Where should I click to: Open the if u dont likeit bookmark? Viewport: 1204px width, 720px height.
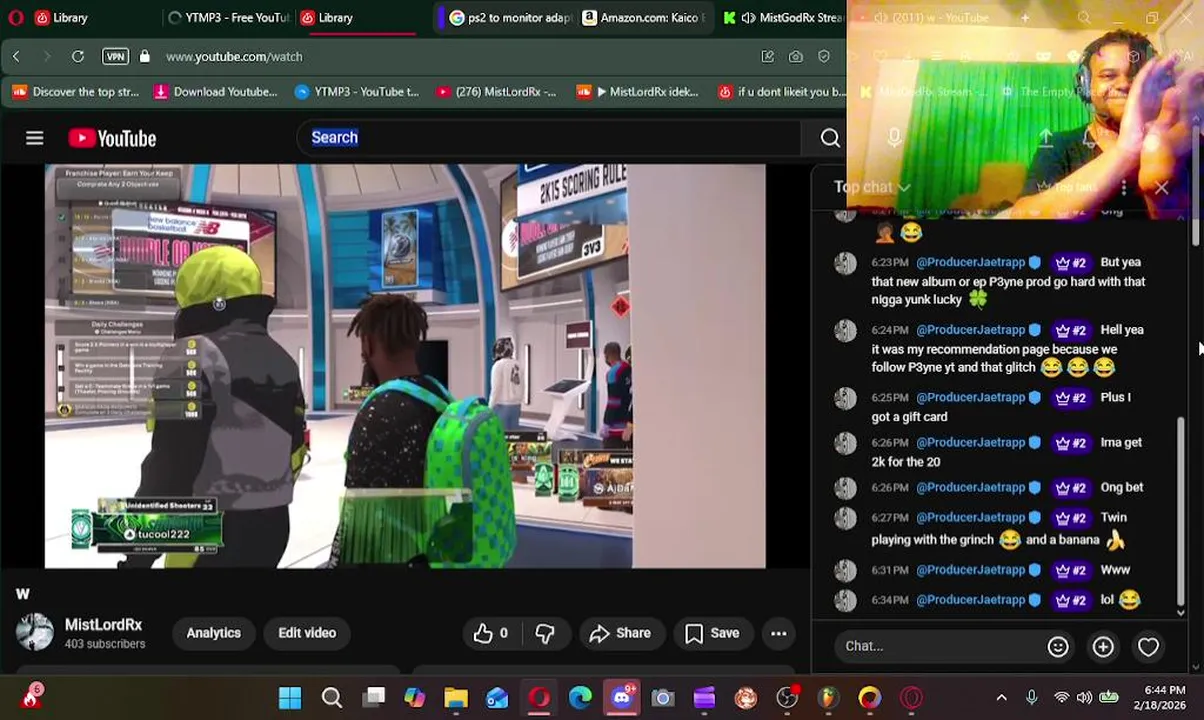pos(781,92)
